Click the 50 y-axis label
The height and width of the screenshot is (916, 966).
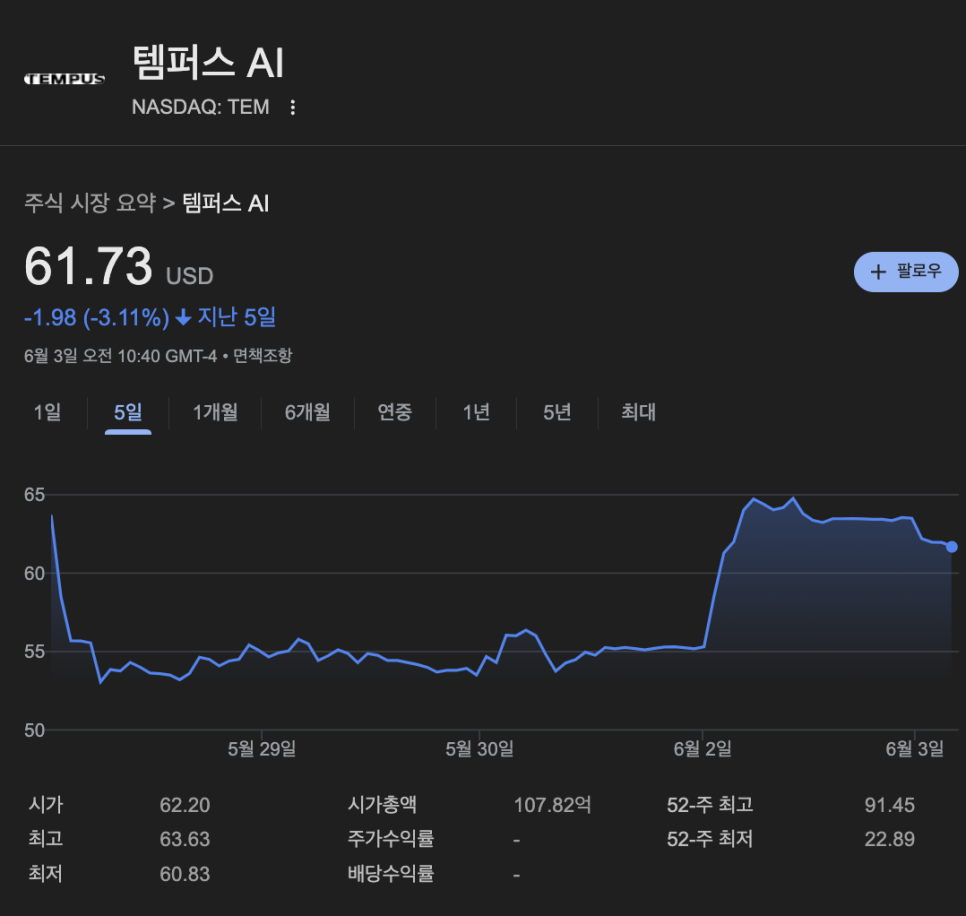point(34,731)
